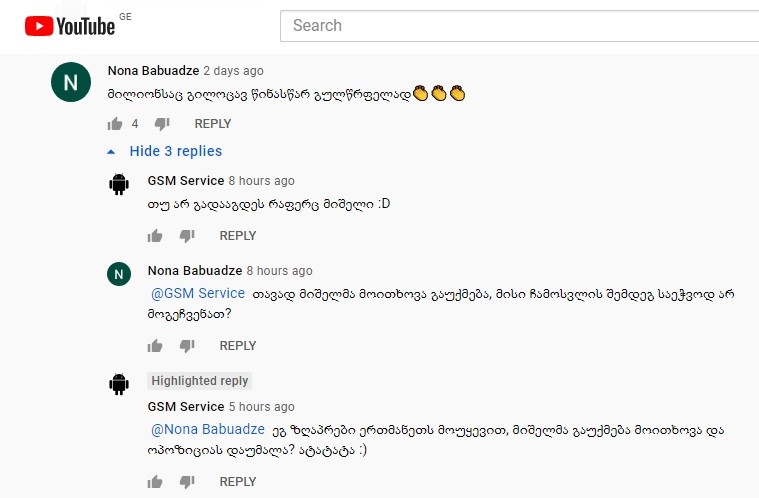
Task: Like the highlighted GSM Service reply
Action: click(x=155, y=482)
